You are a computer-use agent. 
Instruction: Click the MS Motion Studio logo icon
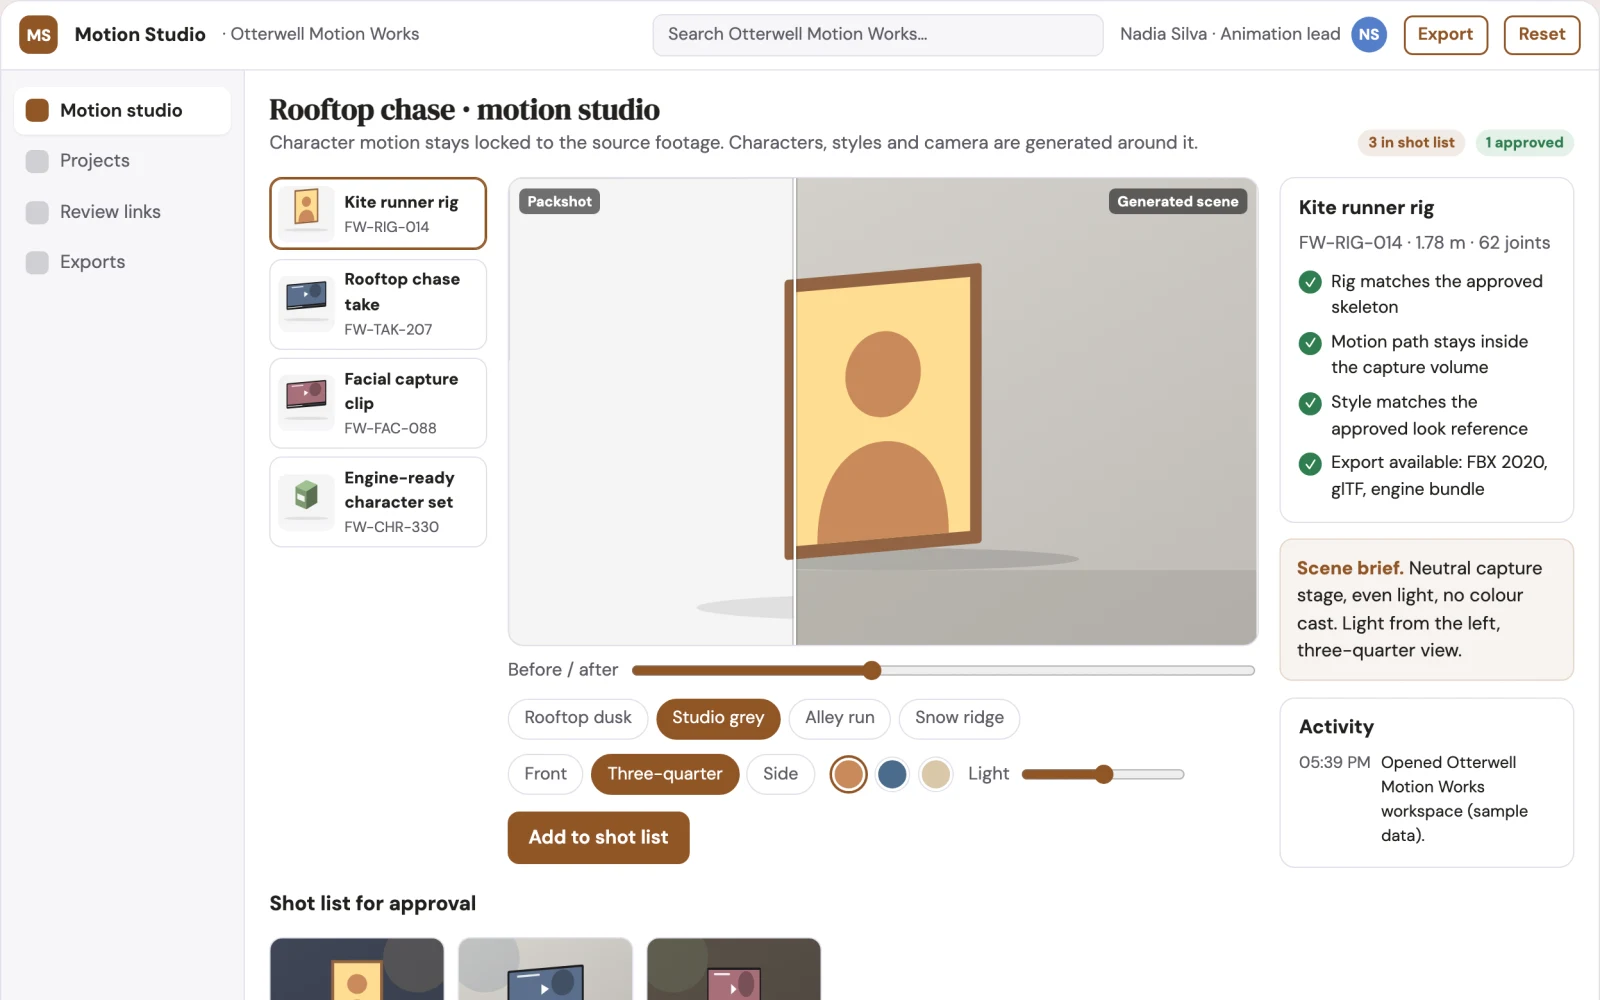coord(38,34)
